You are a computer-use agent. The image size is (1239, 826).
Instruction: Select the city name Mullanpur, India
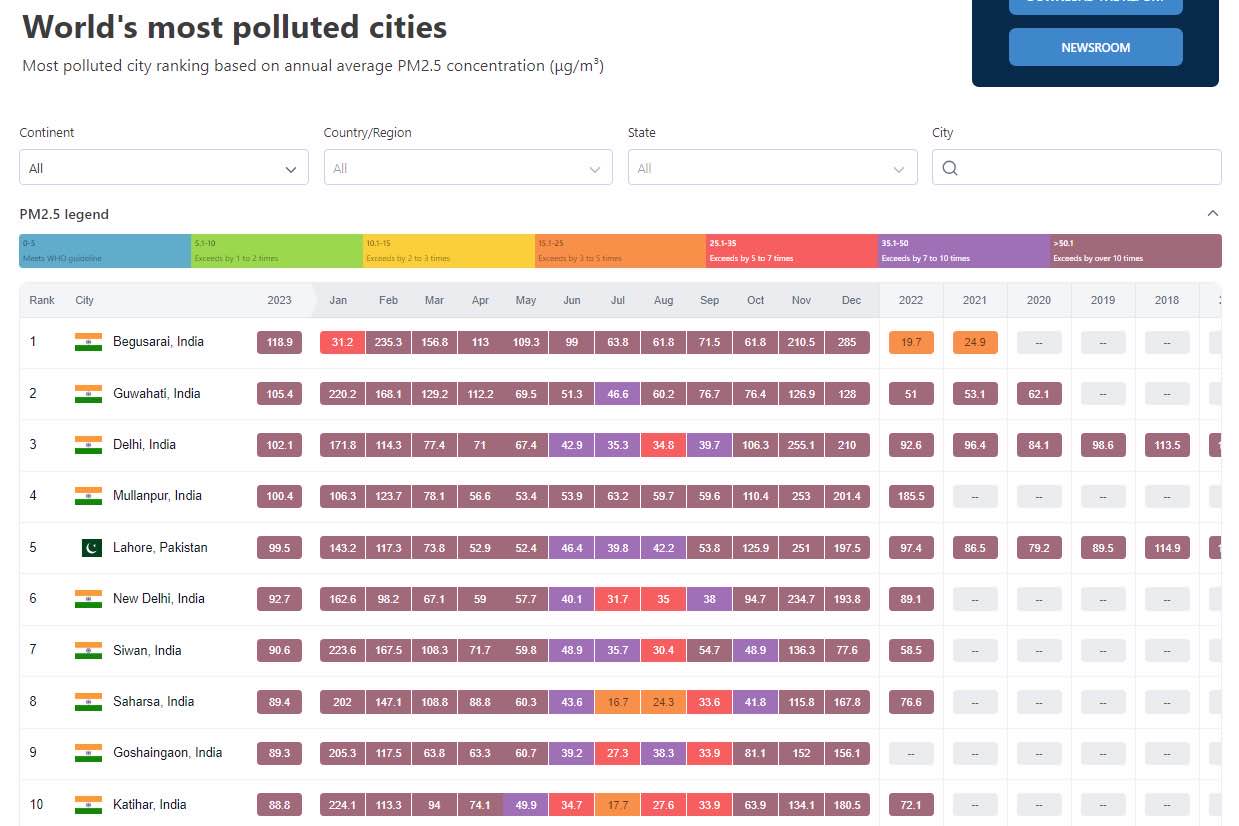point(157,496)
